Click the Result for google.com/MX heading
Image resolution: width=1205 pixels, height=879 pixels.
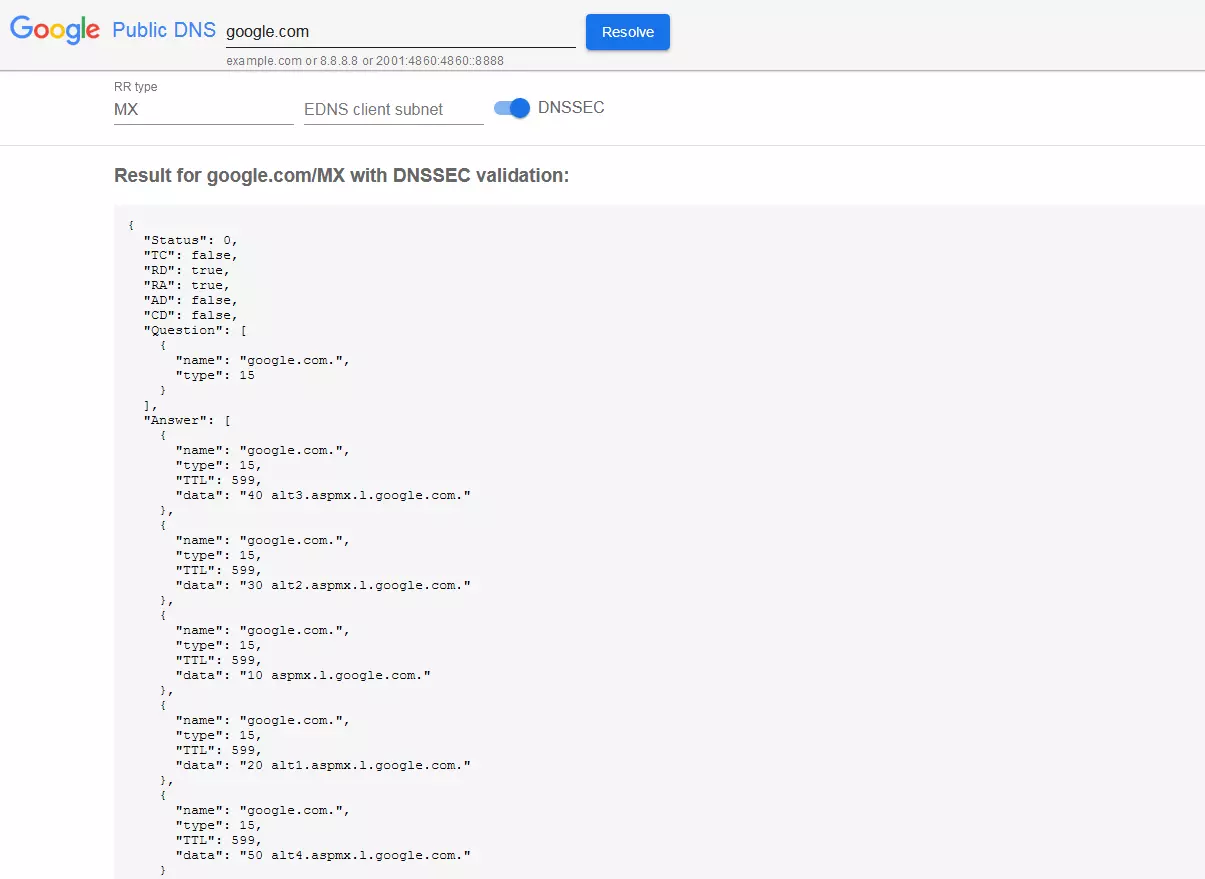[x=341, y=176]
